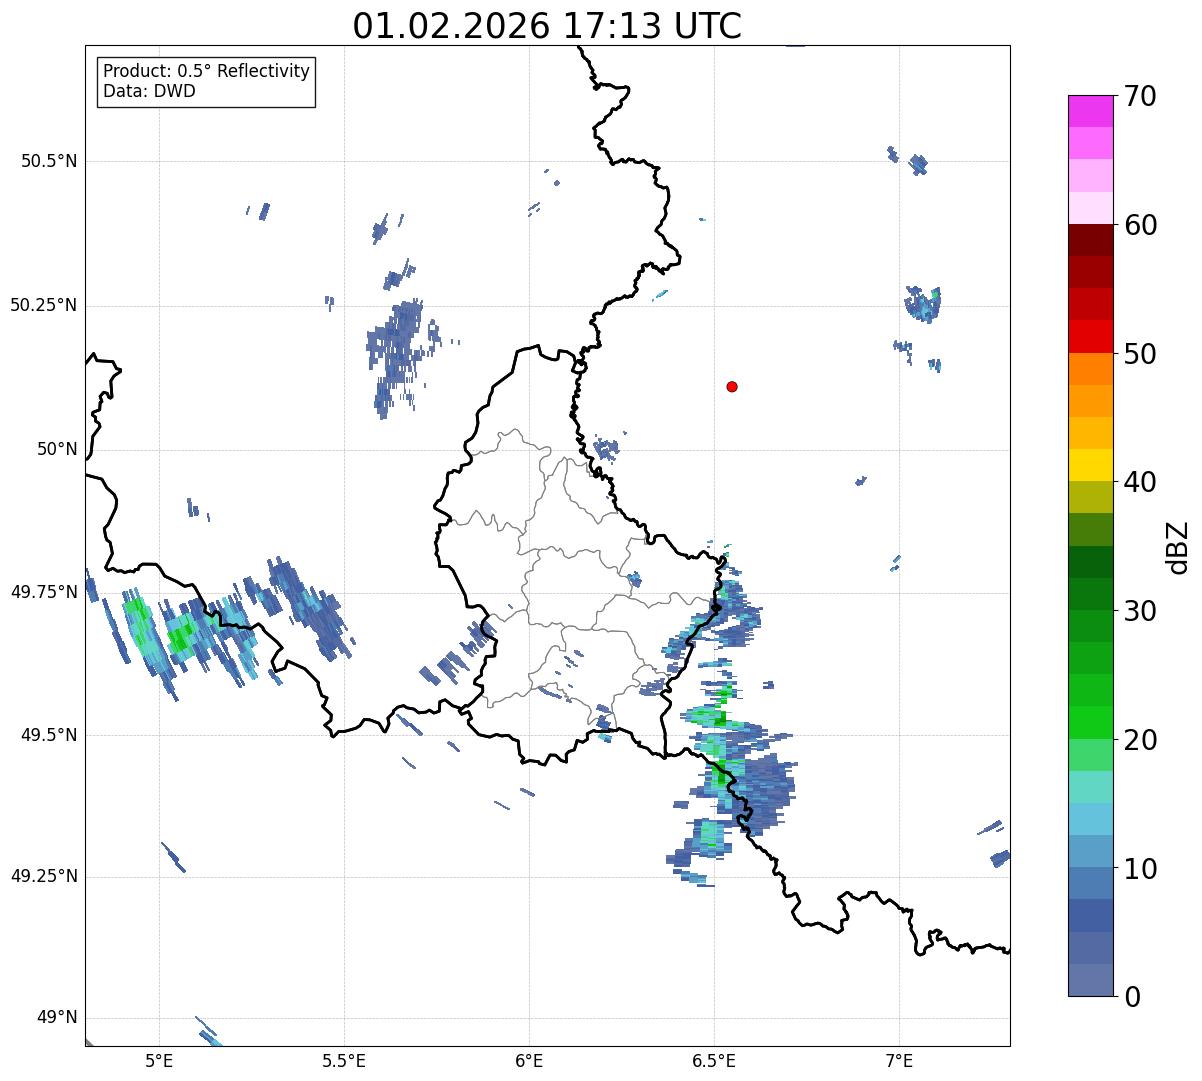Screen dimensions: 1202x1081
Task: Click the 50.5°N latitude label
Action: [x=49, y=161]
